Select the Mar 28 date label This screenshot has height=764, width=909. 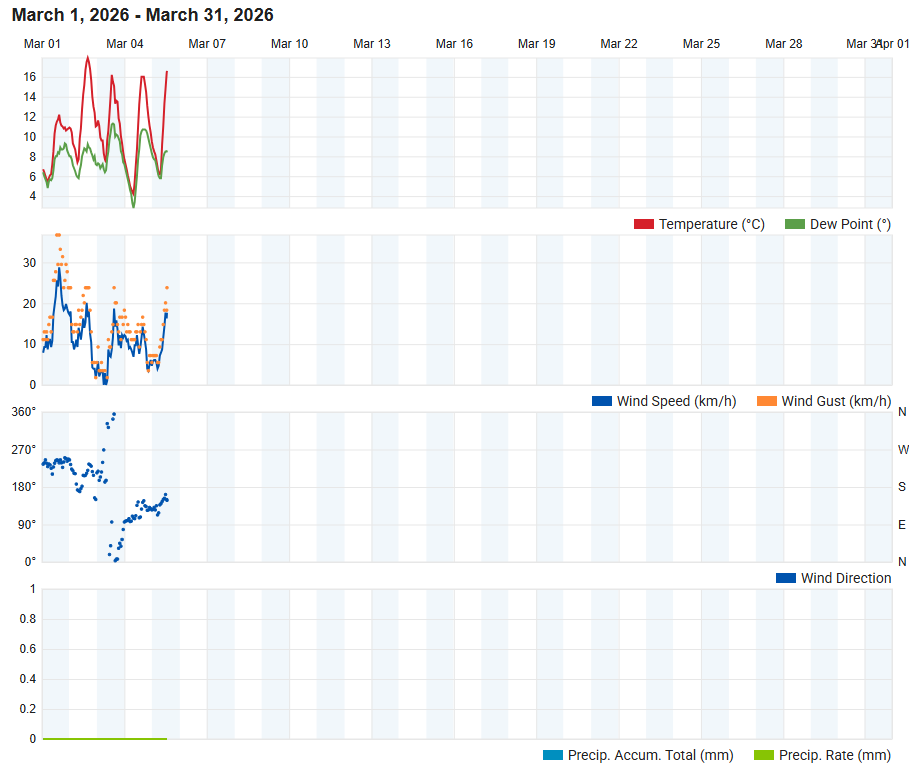pos(783,44)
